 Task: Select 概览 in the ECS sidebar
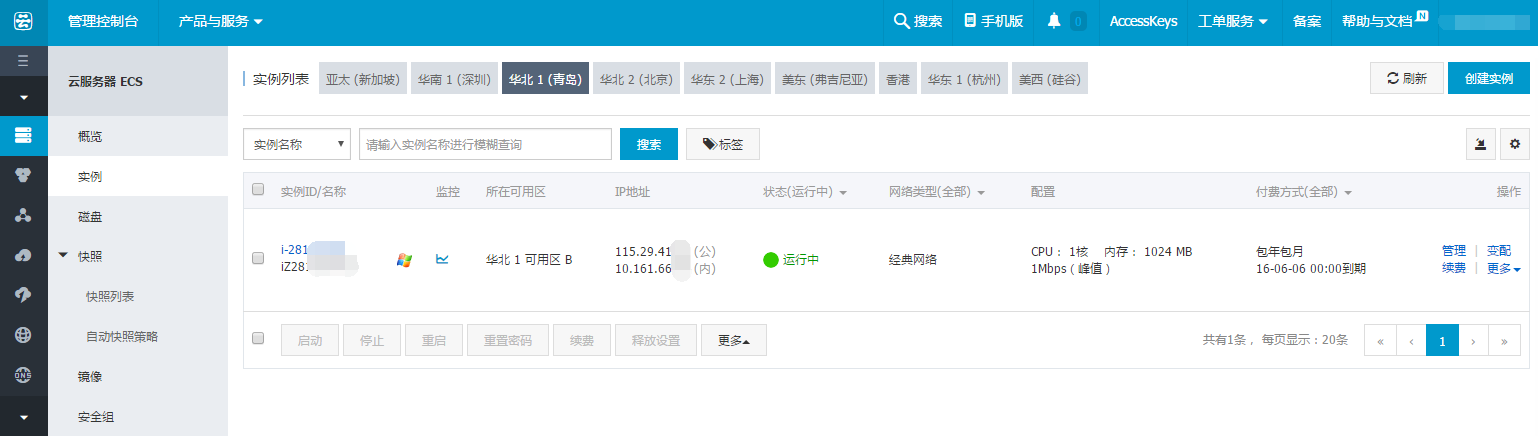138,136
